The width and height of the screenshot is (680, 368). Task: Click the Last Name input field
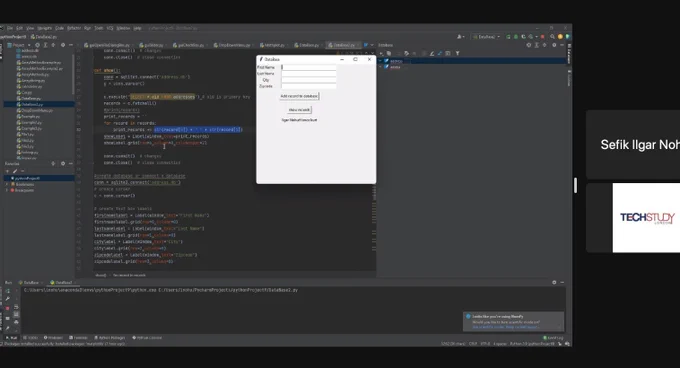(x=308, y=74)
